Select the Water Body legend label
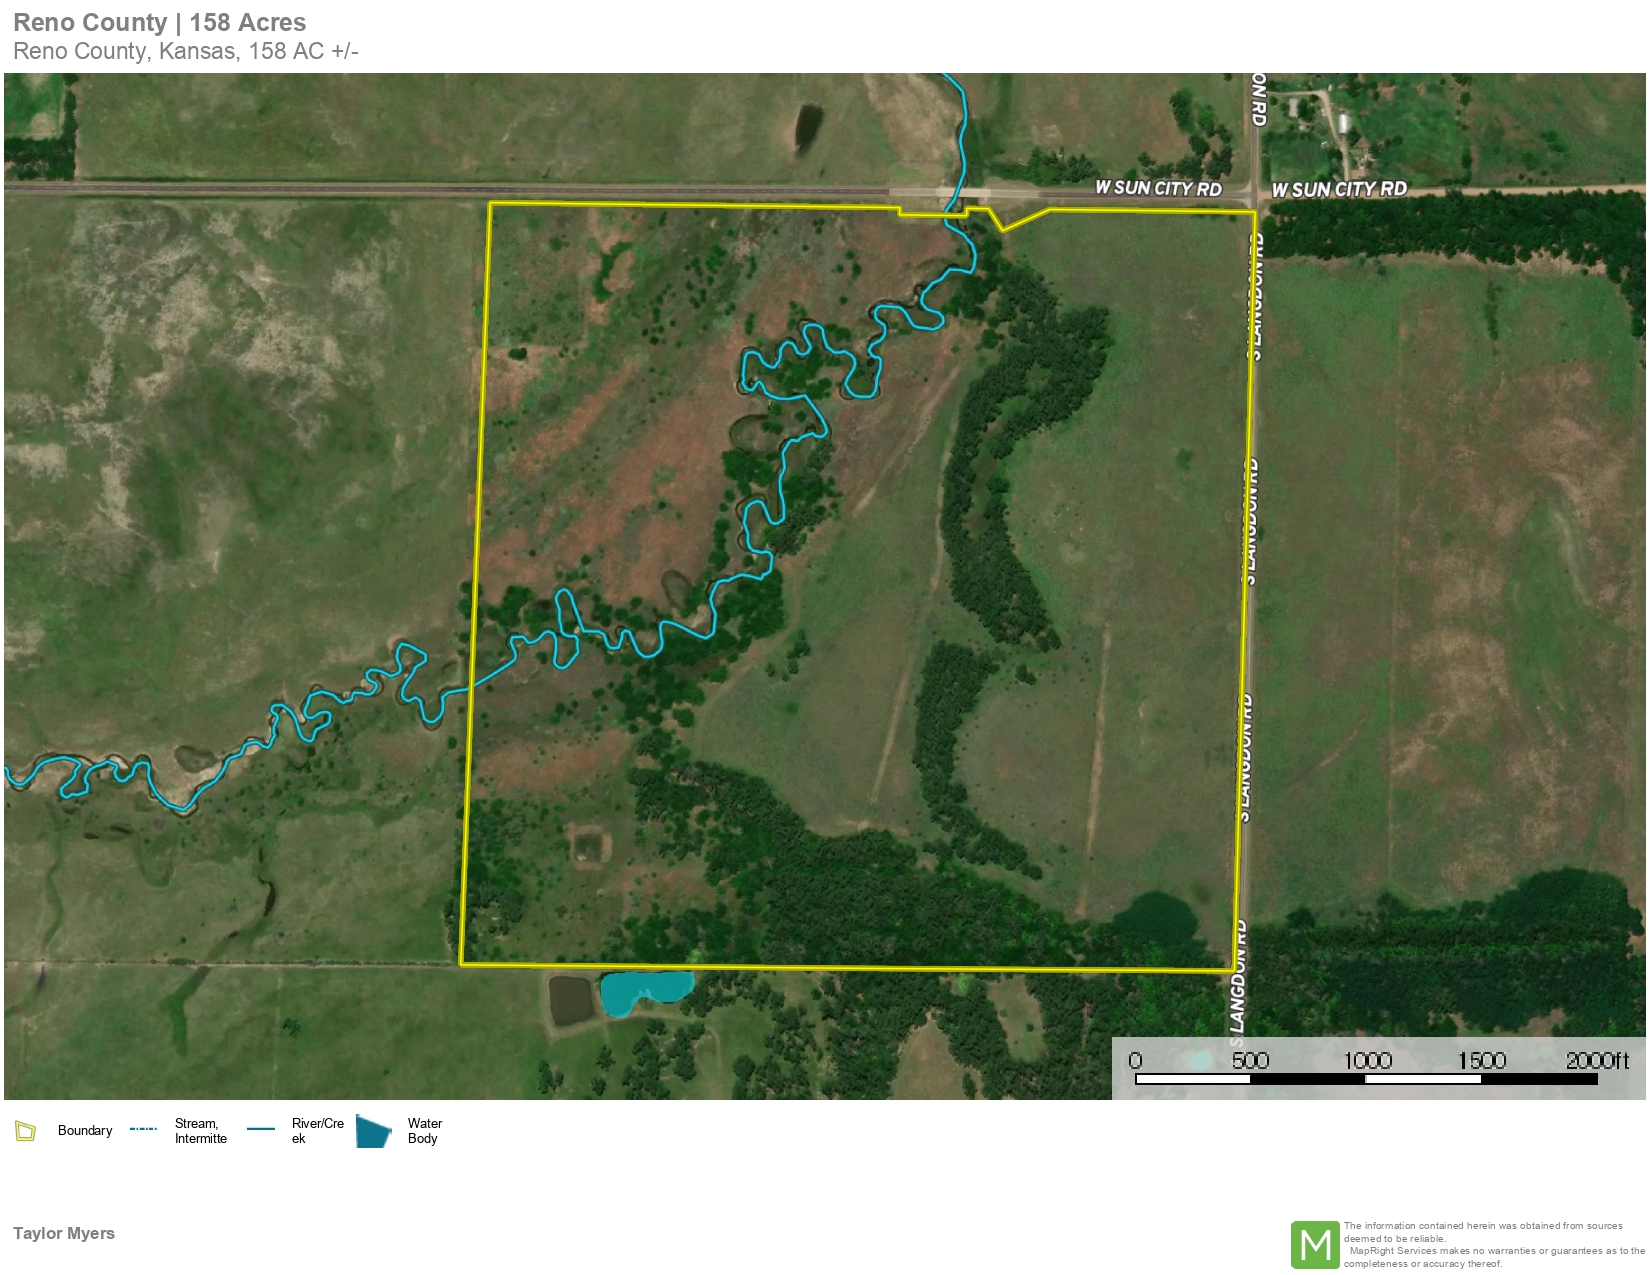 [424, 1131]
